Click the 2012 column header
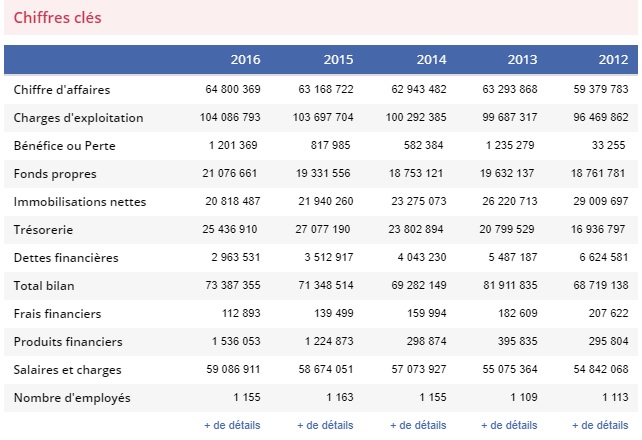The image size is (642, 440). click(x=613, y=59)
